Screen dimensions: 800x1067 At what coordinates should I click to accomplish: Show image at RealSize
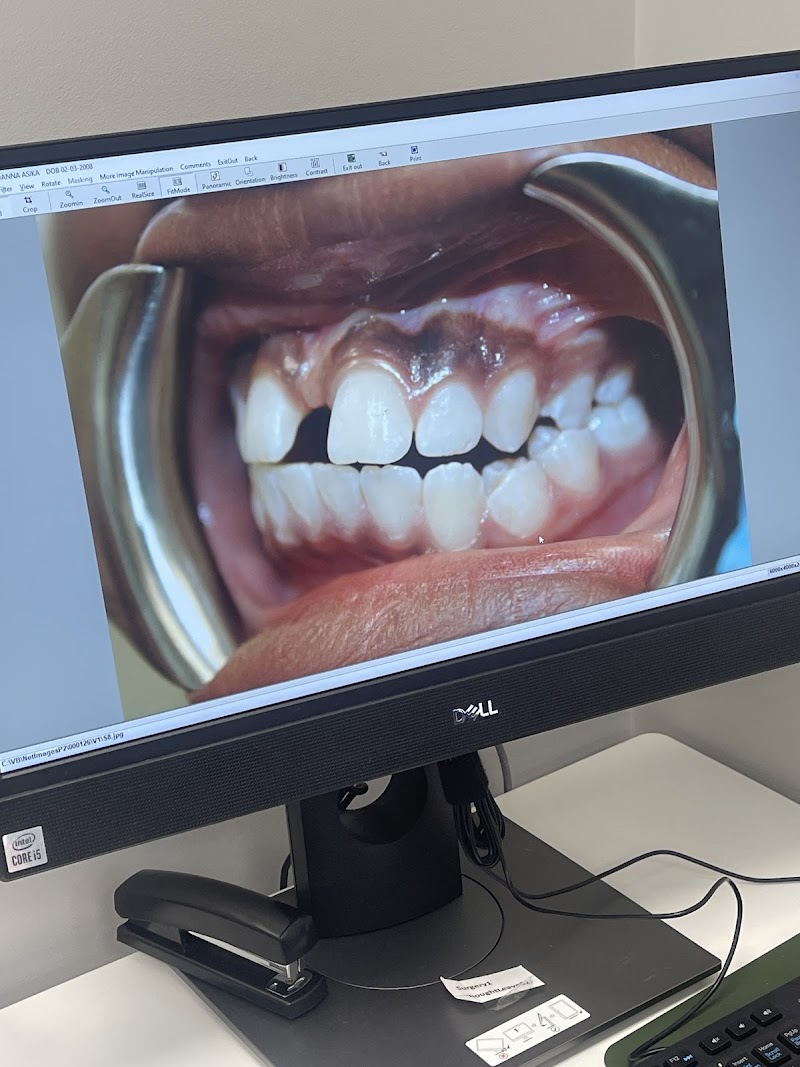(142, 190)
